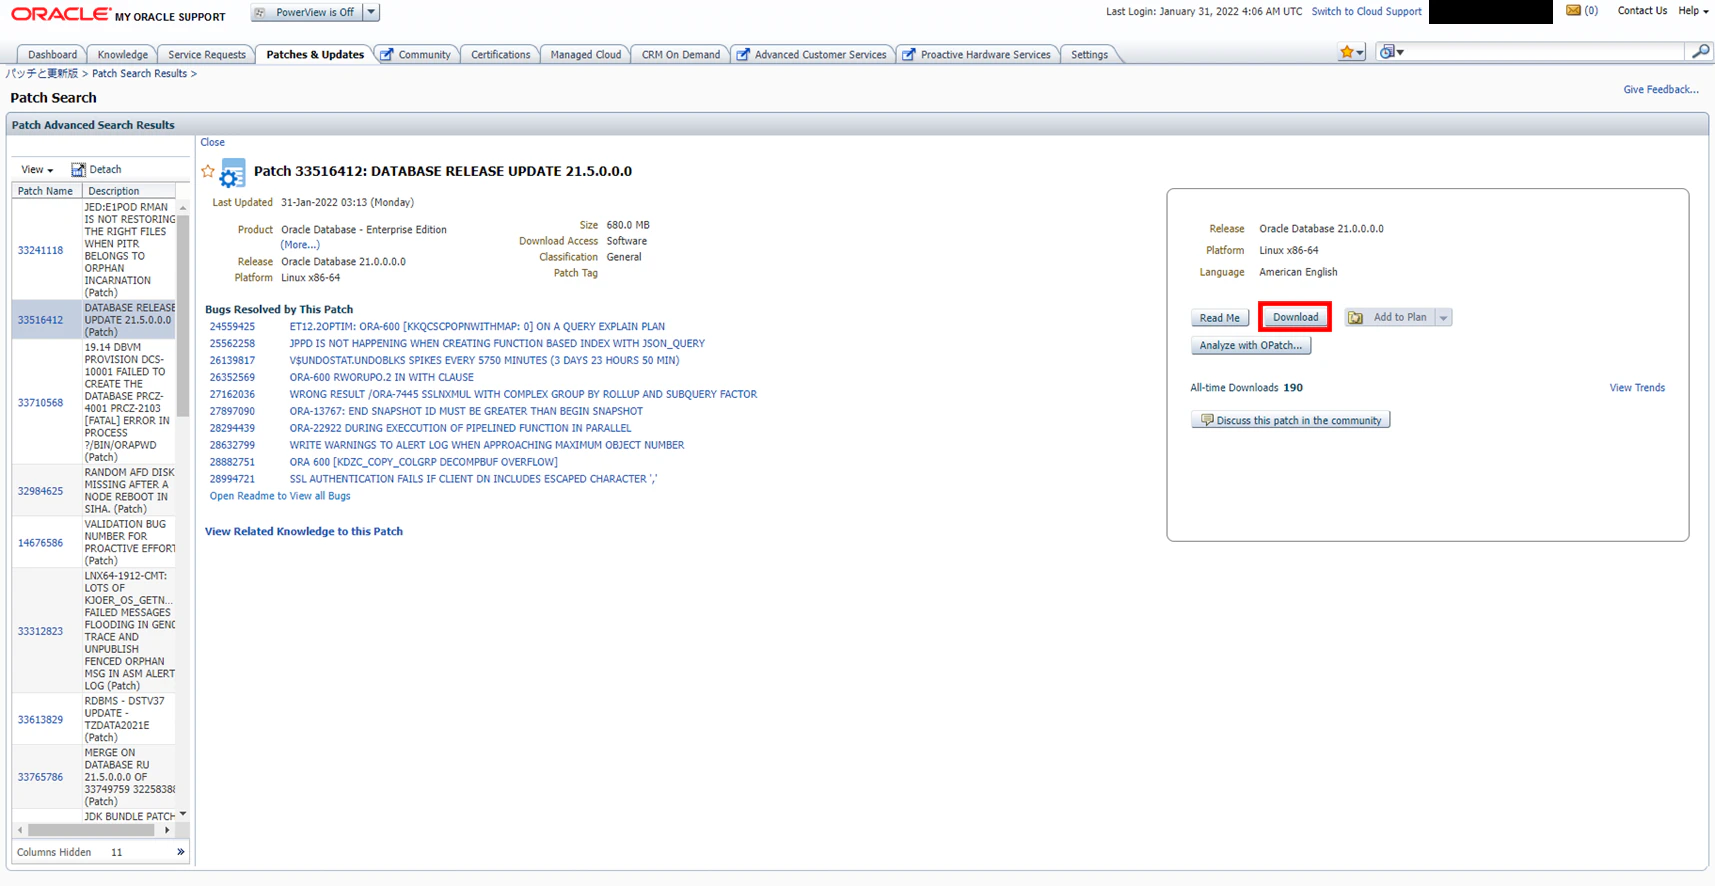Open the Certifications tab
1715x886 pixels.
[501, 54]
